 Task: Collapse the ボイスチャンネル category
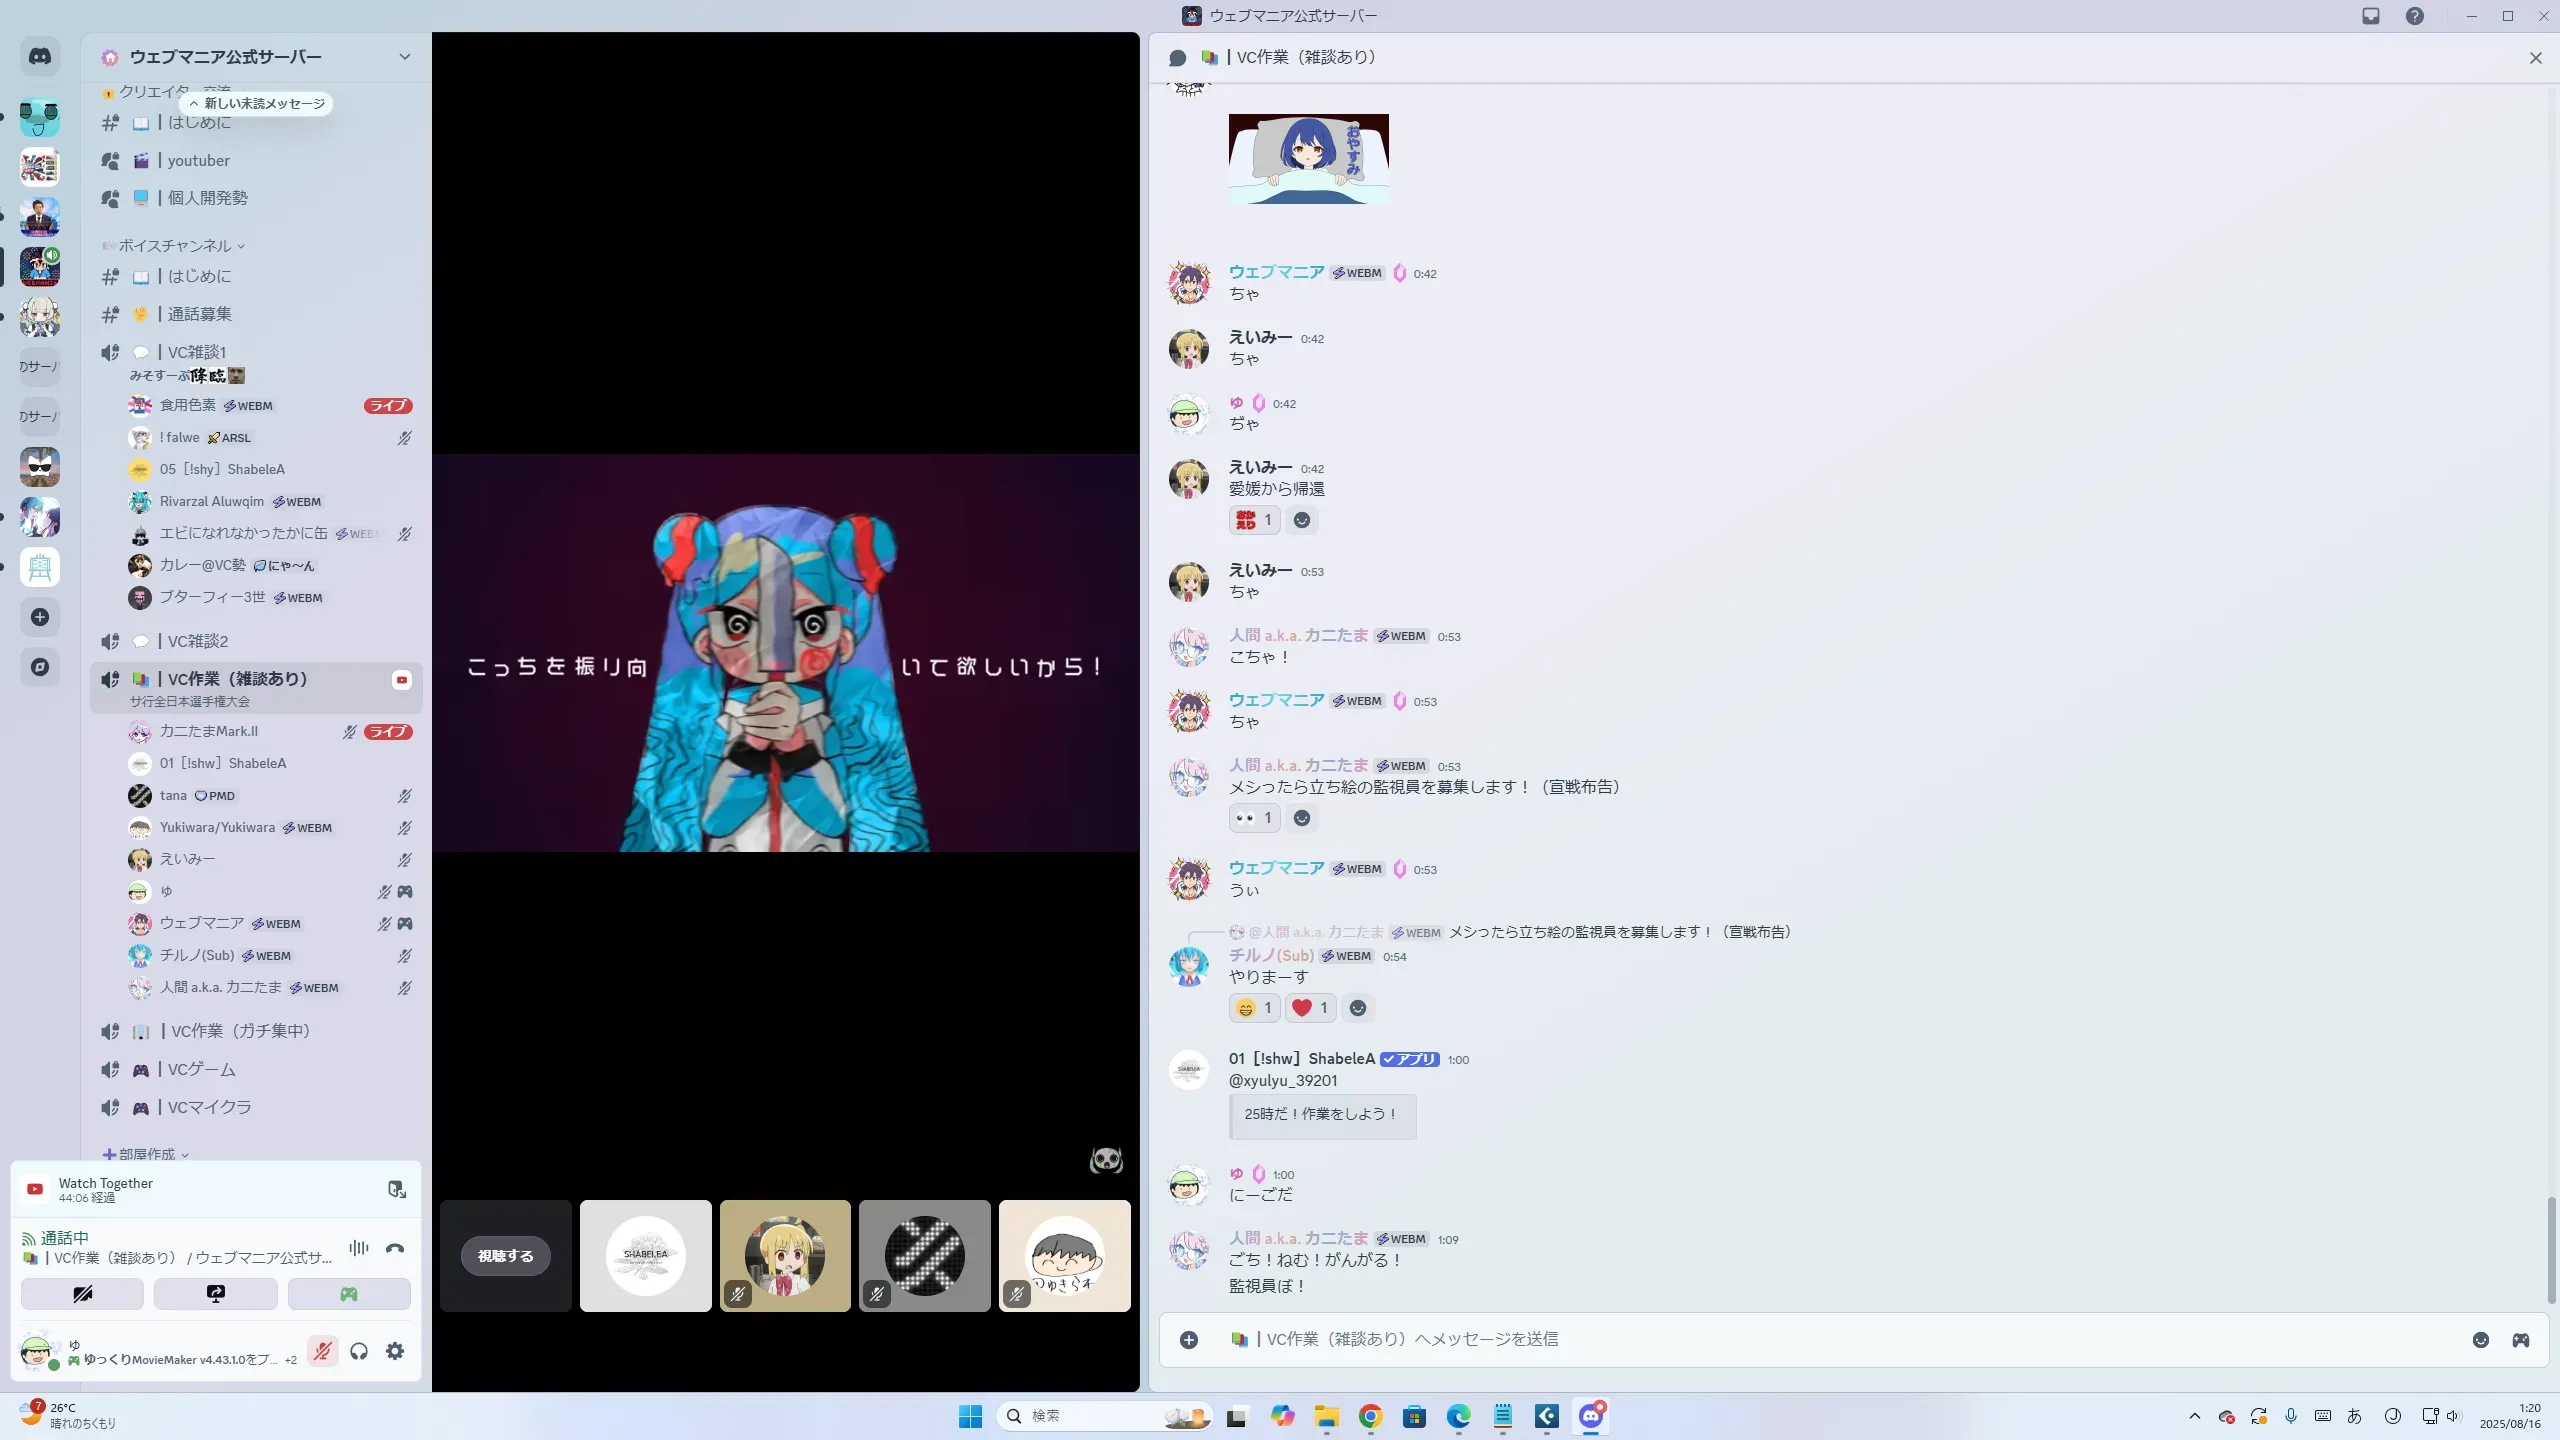[175, 246]
